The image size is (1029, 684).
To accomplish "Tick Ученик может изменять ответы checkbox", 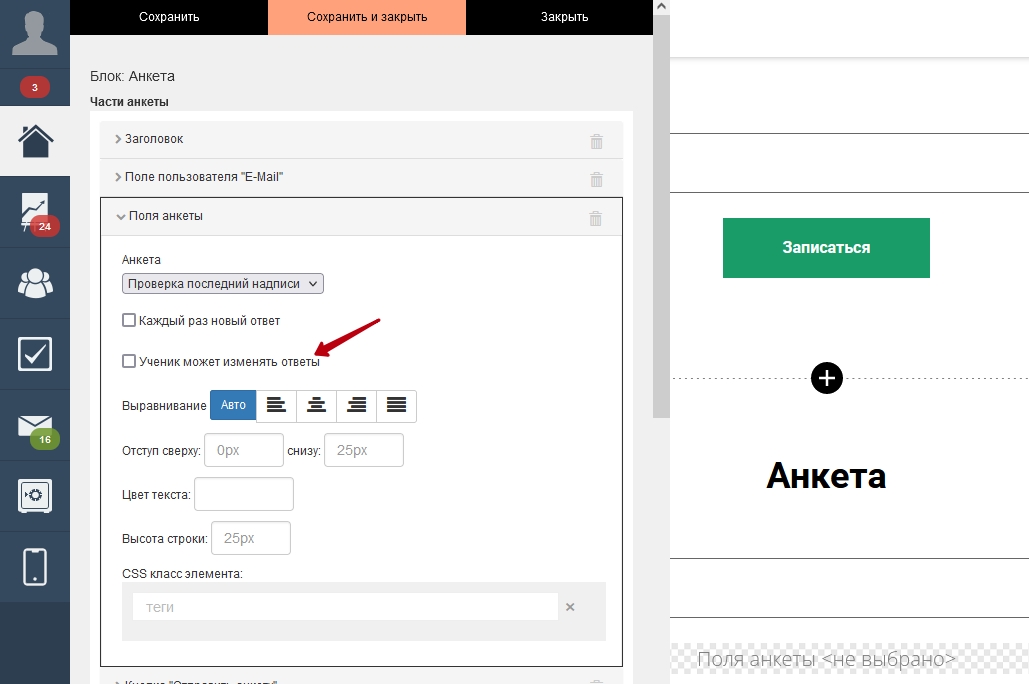I will point(129,361).
